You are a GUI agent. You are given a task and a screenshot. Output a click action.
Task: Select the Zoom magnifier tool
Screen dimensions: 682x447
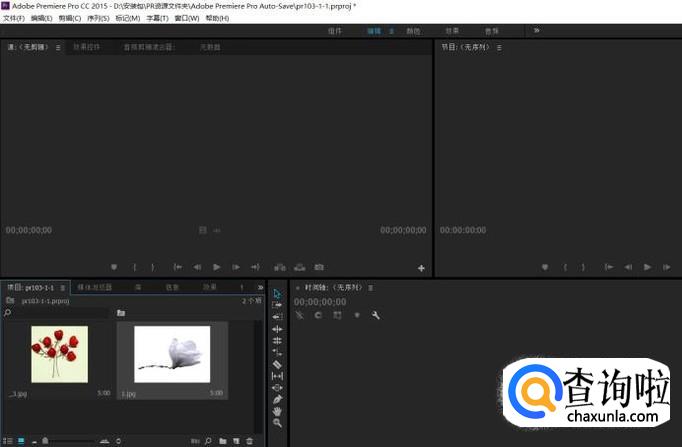point(277,423)
